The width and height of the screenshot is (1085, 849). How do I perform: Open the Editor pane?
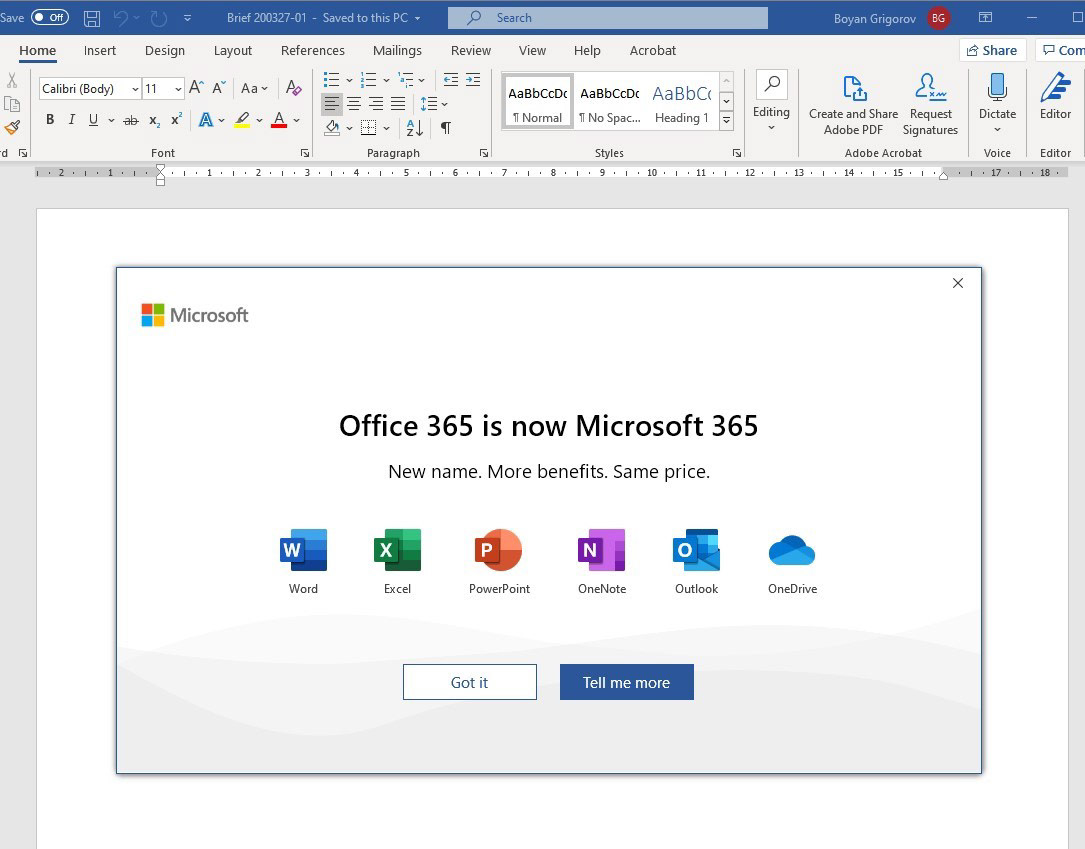[1055, 97]
